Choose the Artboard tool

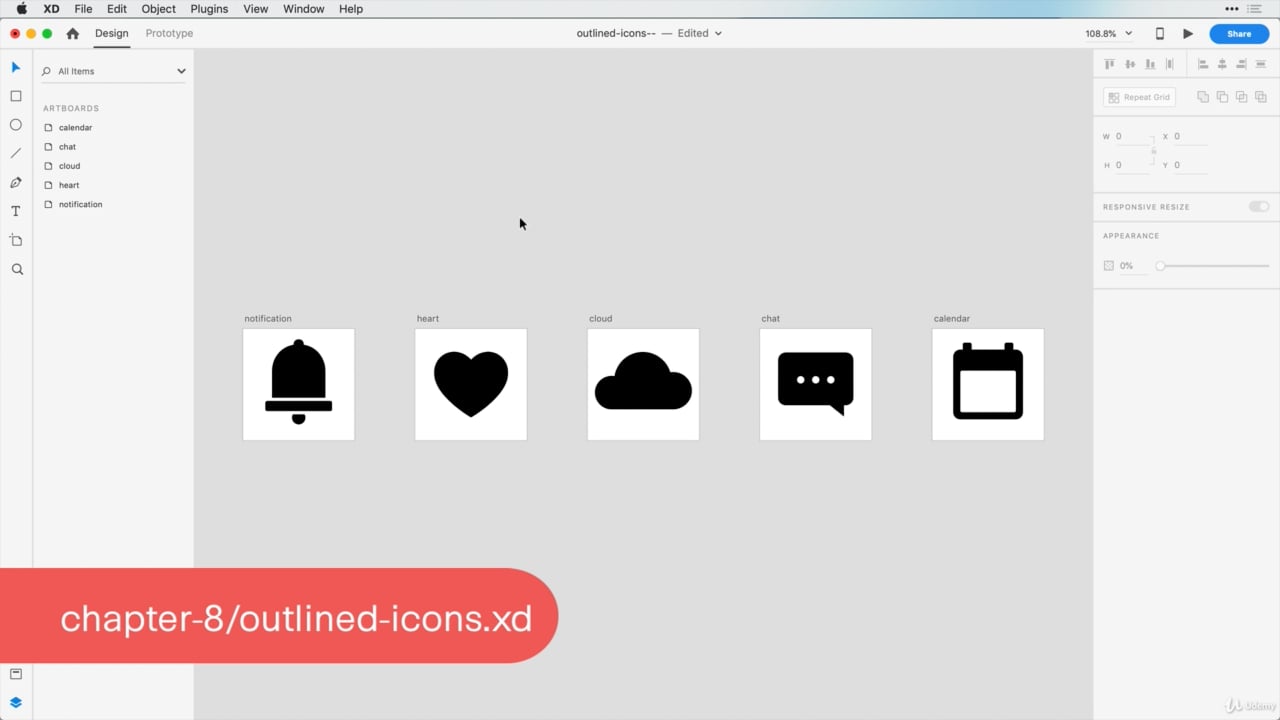16,240
